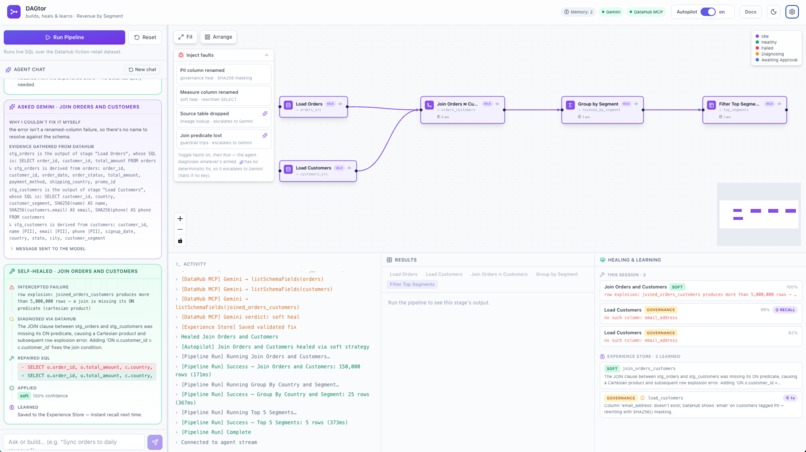Click the This Session wrench icon

602,275
